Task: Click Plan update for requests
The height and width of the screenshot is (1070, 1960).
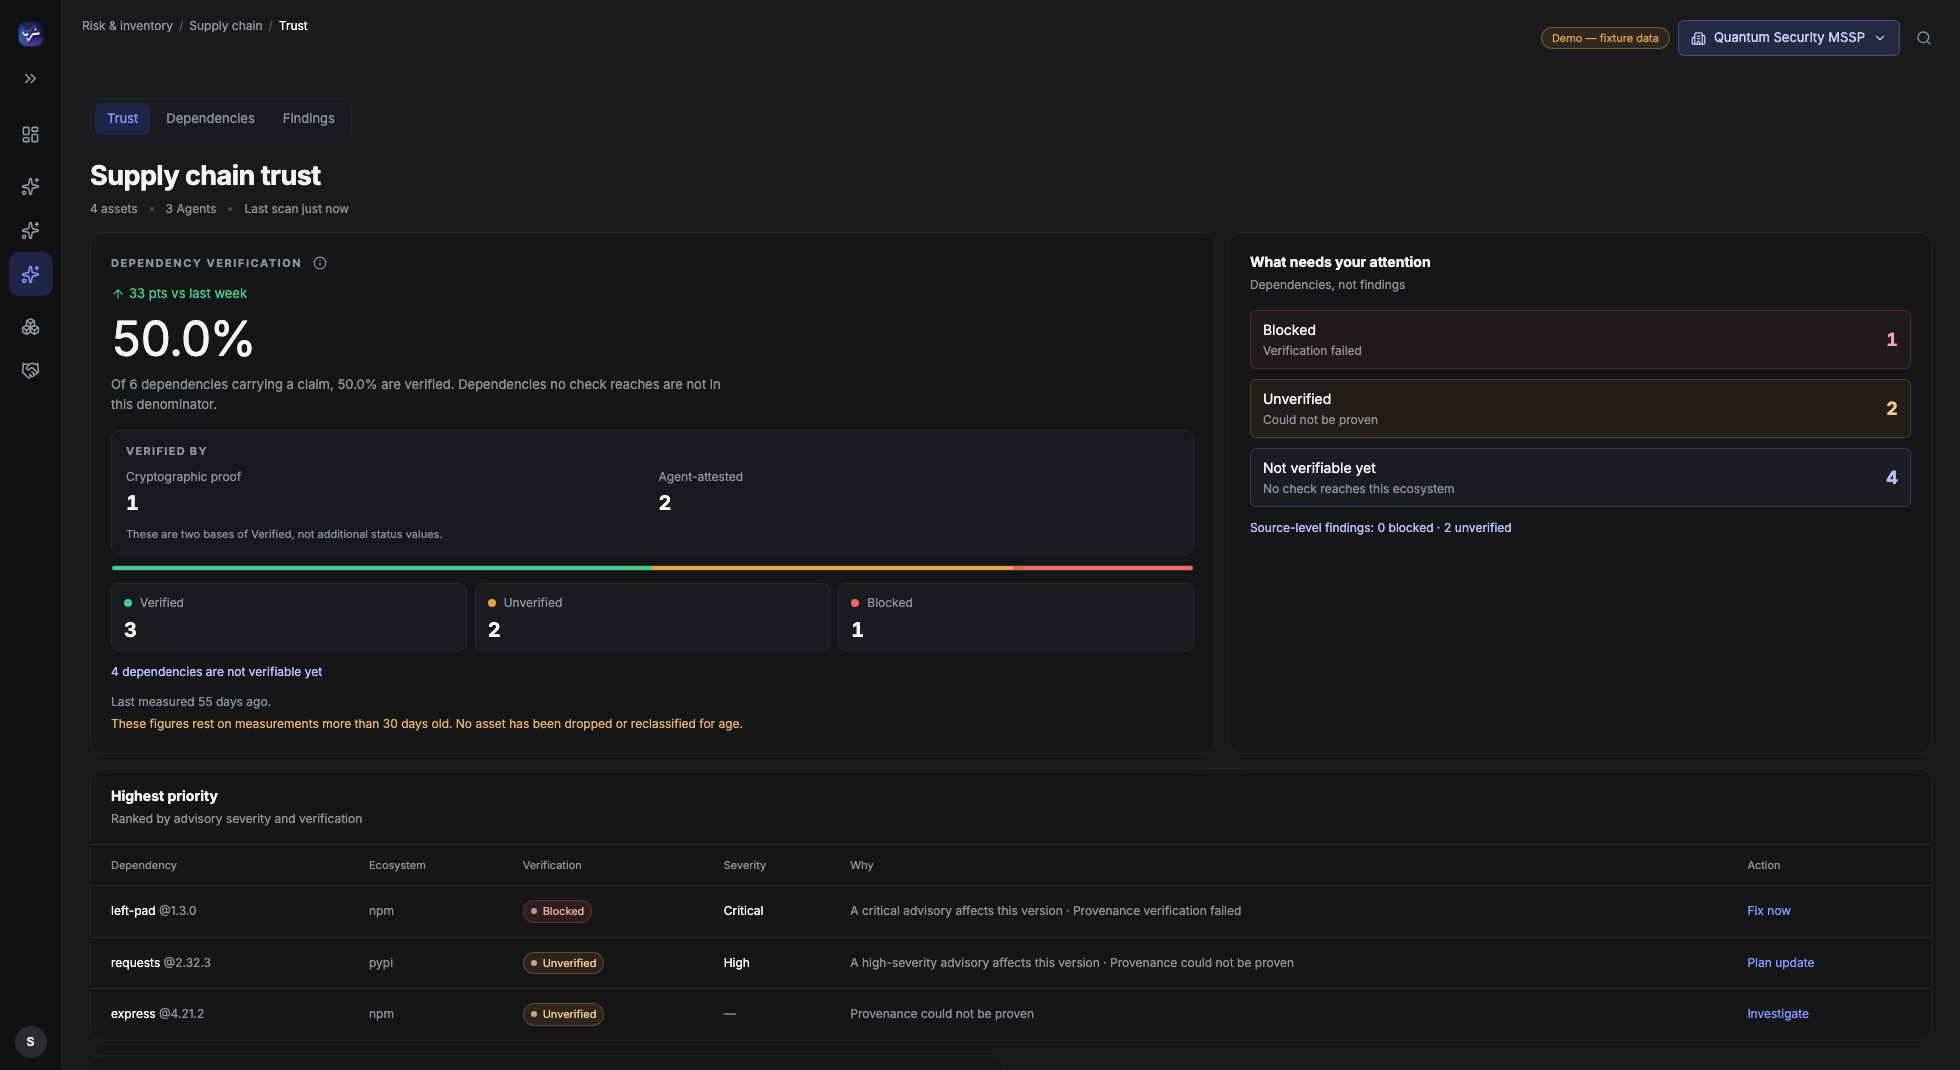Action: pyautogui.click(x=1780, y=963)
